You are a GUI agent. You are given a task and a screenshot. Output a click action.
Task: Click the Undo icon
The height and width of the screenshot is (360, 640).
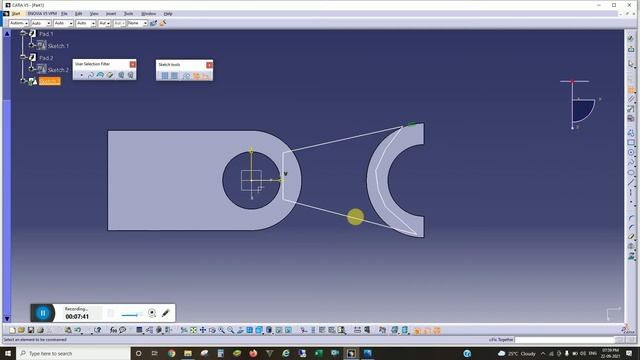(77, 330)
